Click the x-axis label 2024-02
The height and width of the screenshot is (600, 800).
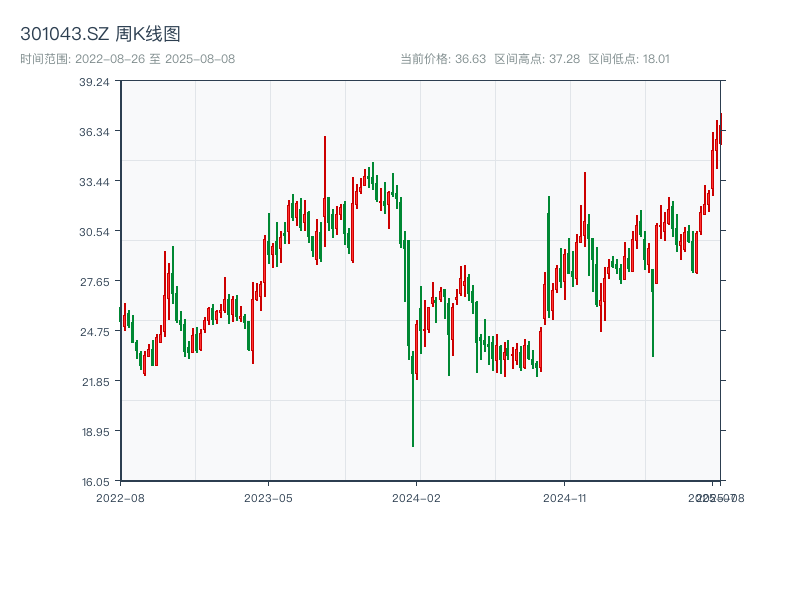tap(416, 498)
